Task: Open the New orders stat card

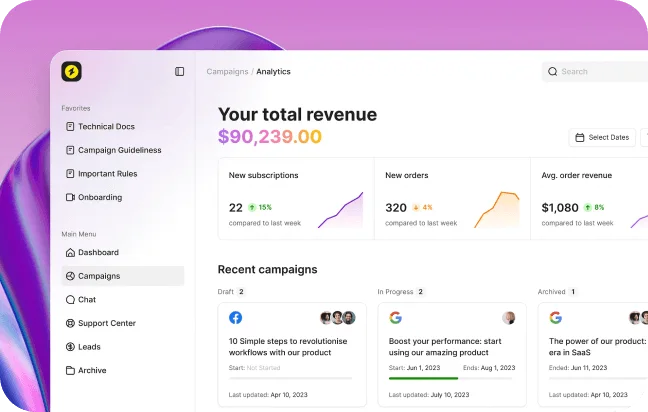Action: point(452,198)
